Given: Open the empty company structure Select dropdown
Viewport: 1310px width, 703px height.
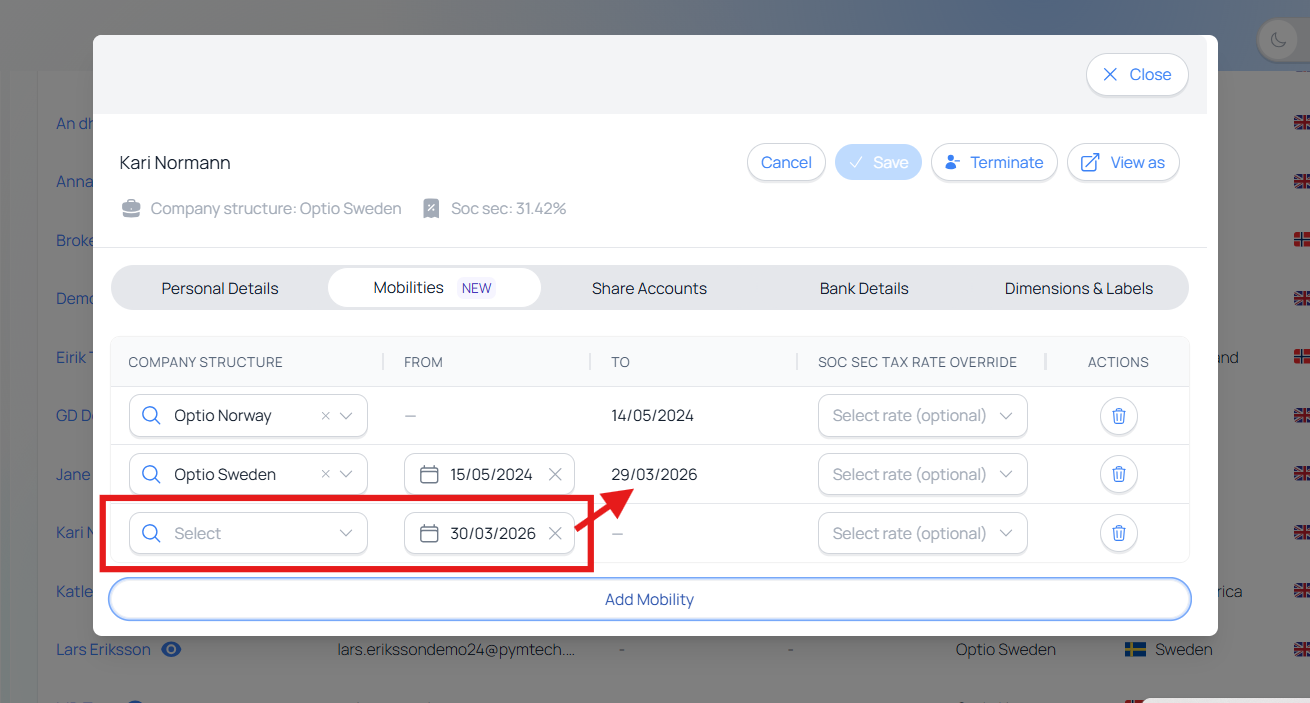Looking at the screenshot, I should 248,534.
